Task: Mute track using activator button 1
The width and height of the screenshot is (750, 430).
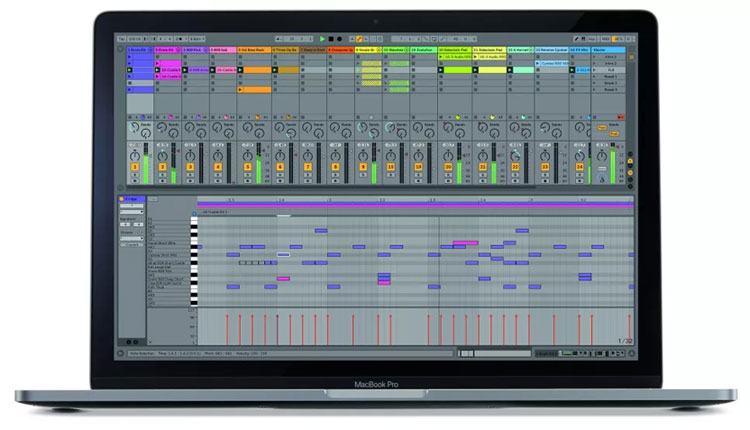Action: point(135,167)
